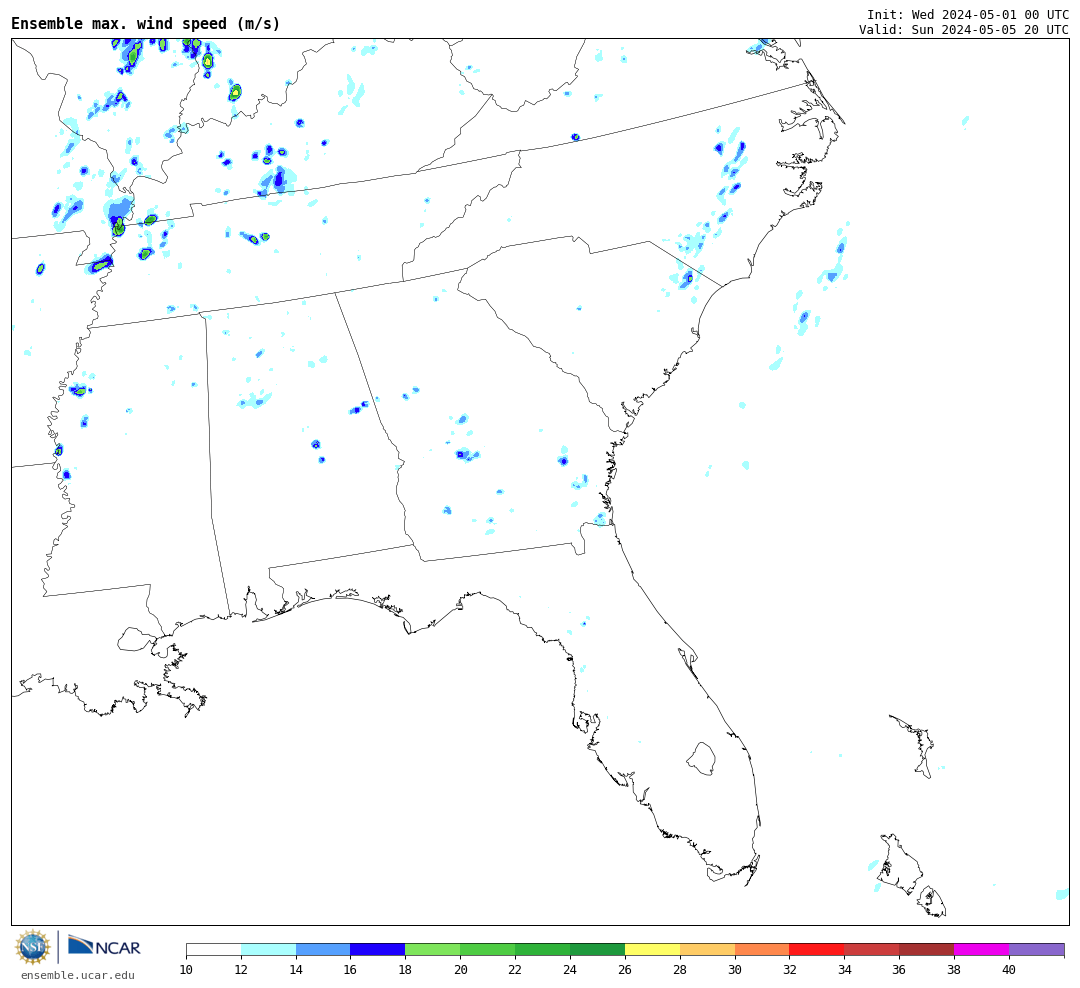Pick the dark green 24-26 colorbar segment
Screen dimensions: 1080x988
coord(597,950)
